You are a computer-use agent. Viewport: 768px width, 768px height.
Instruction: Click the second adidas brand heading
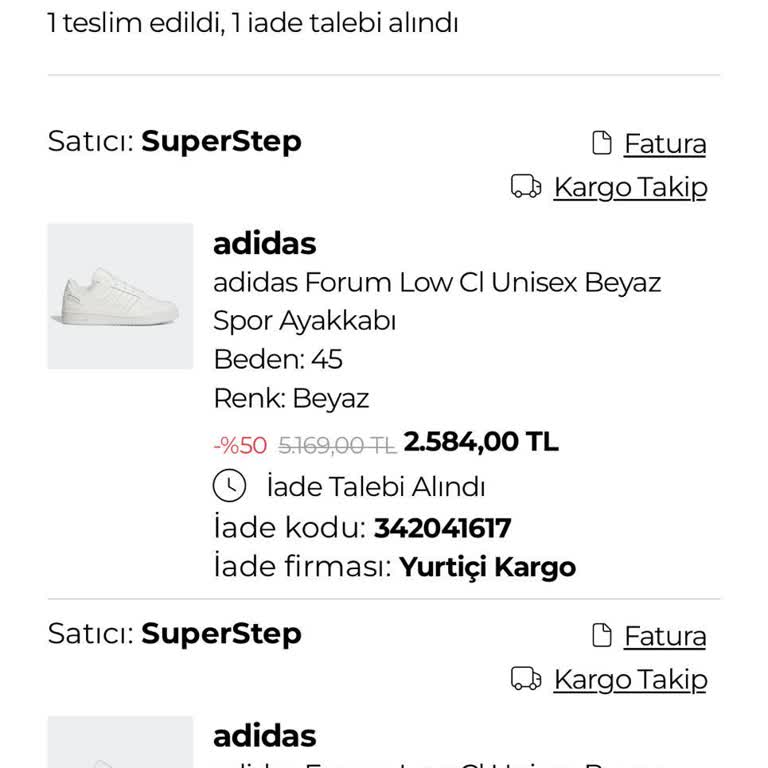pos(265,735)
